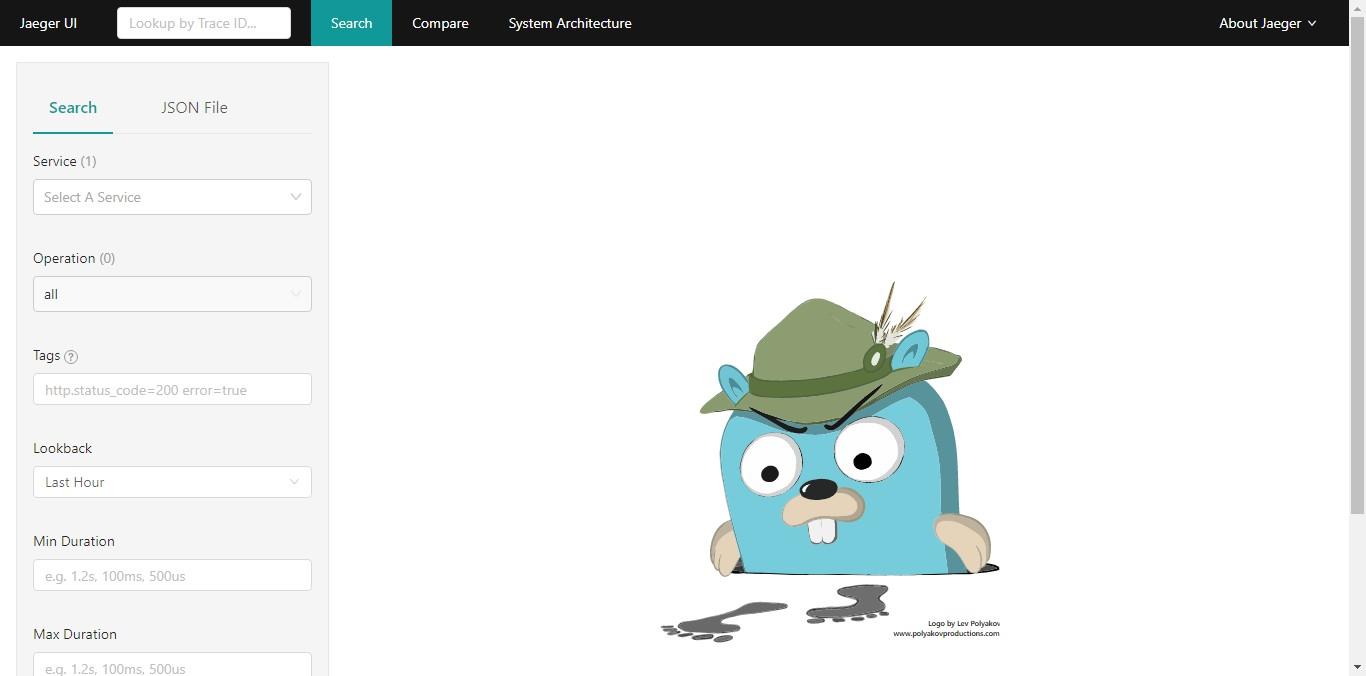Go to the Compare page
Screen dimensions: 1366x676
pyautogui.click(x=440, y=23)
